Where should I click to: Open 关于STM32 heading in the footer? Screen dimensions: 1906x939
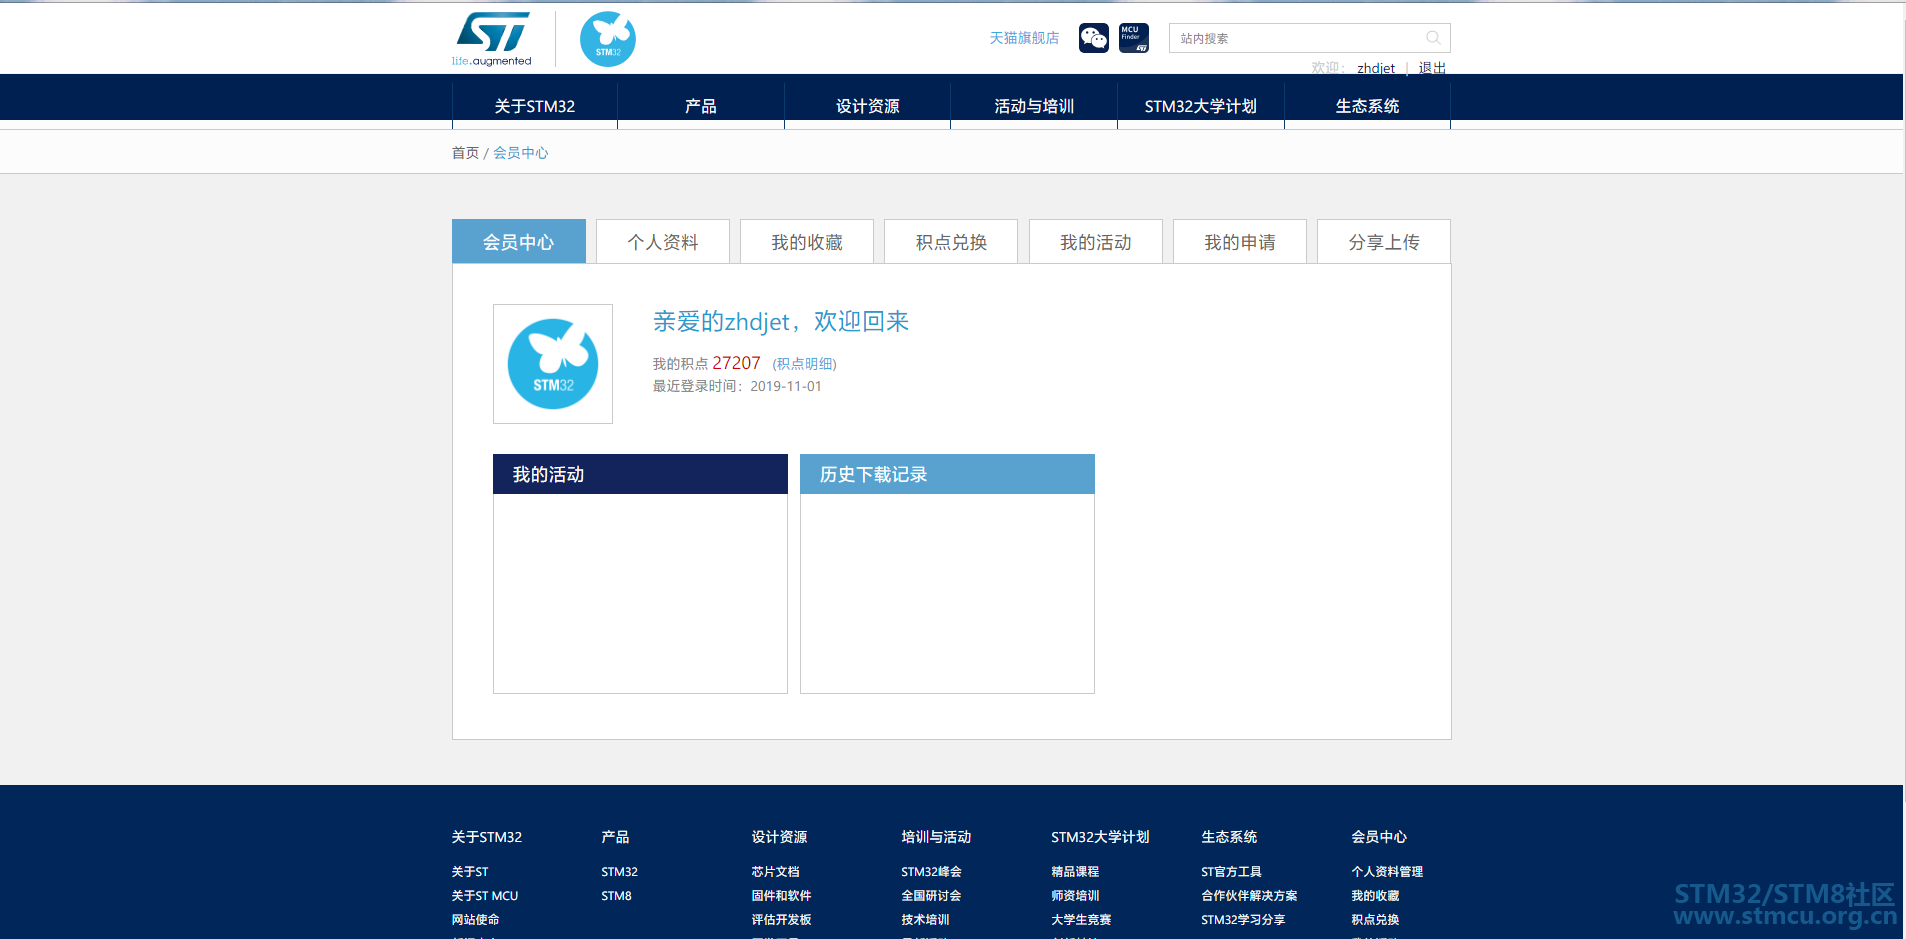click(487, 837)
